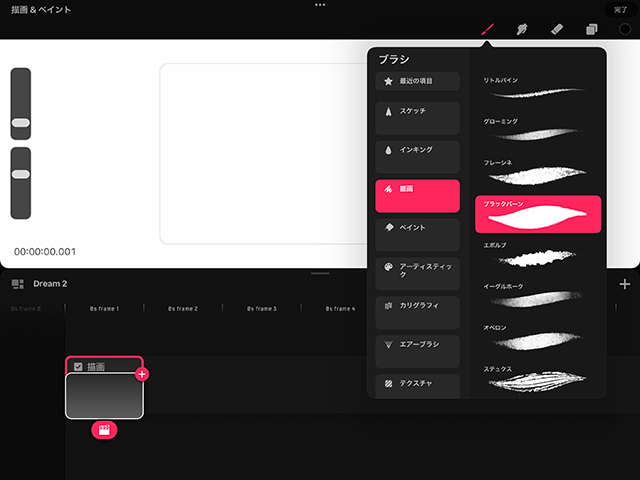Select the brush tool in the top toolbar

click(487, 30)
